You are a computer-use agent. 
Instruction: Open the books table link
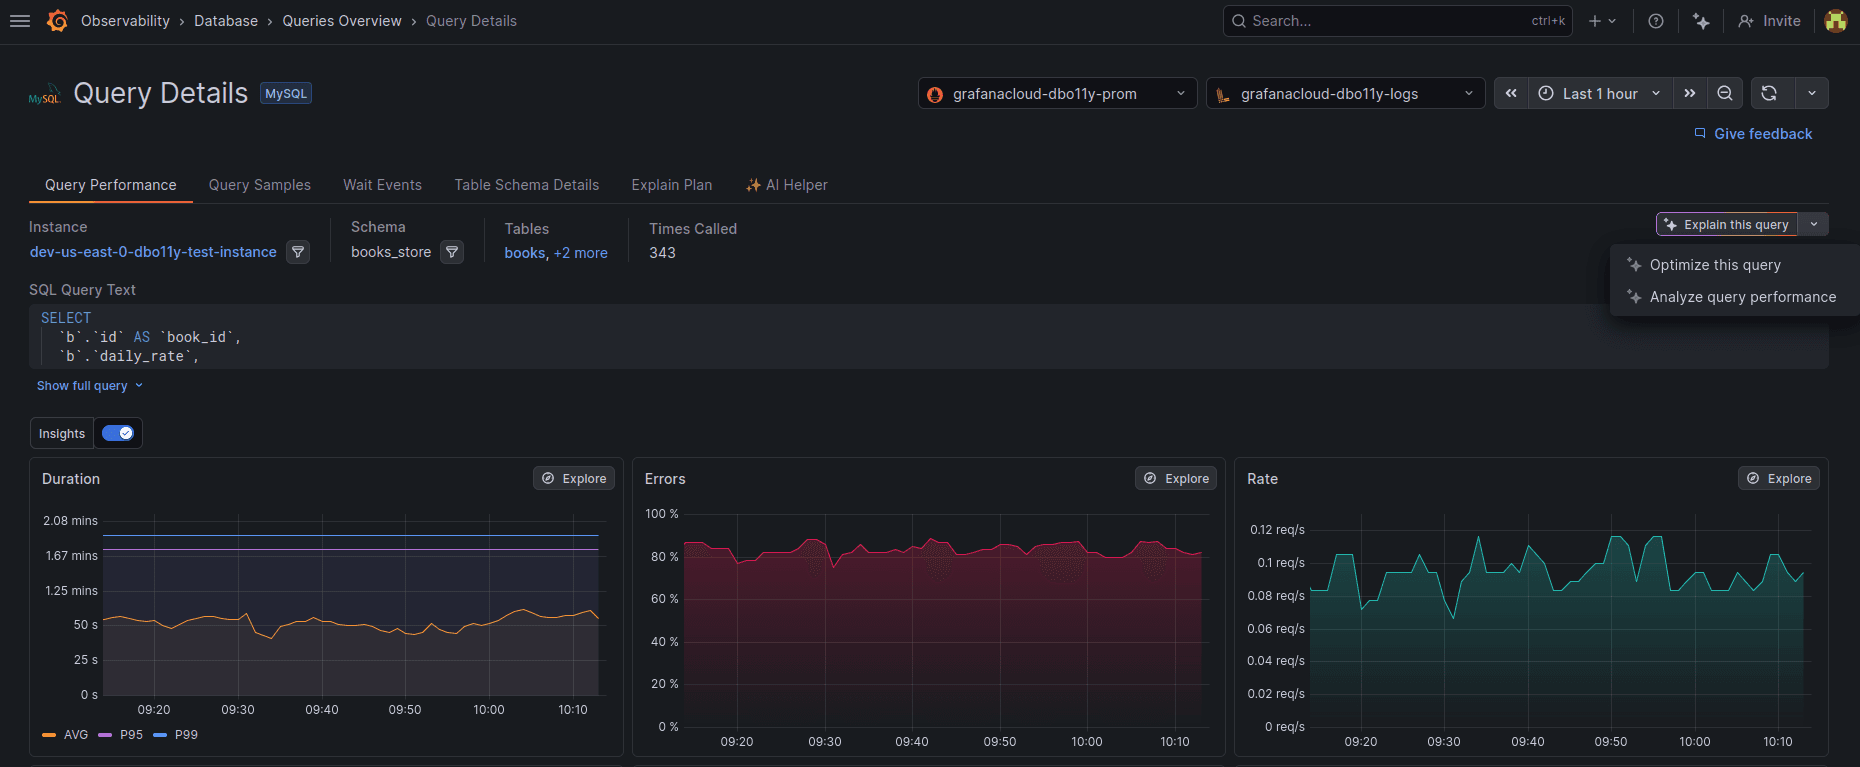(x=525, y=253)
